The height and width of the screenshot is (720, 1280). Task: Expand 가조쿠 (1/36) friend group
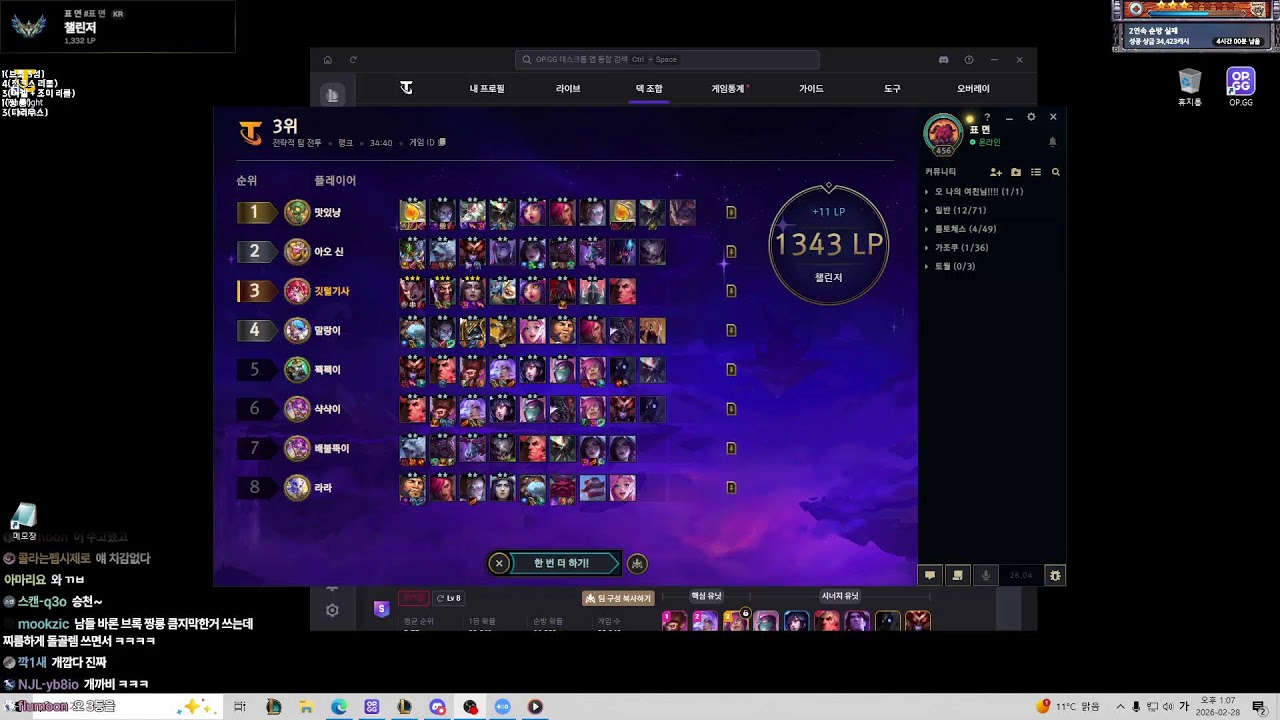coord(961,248)
